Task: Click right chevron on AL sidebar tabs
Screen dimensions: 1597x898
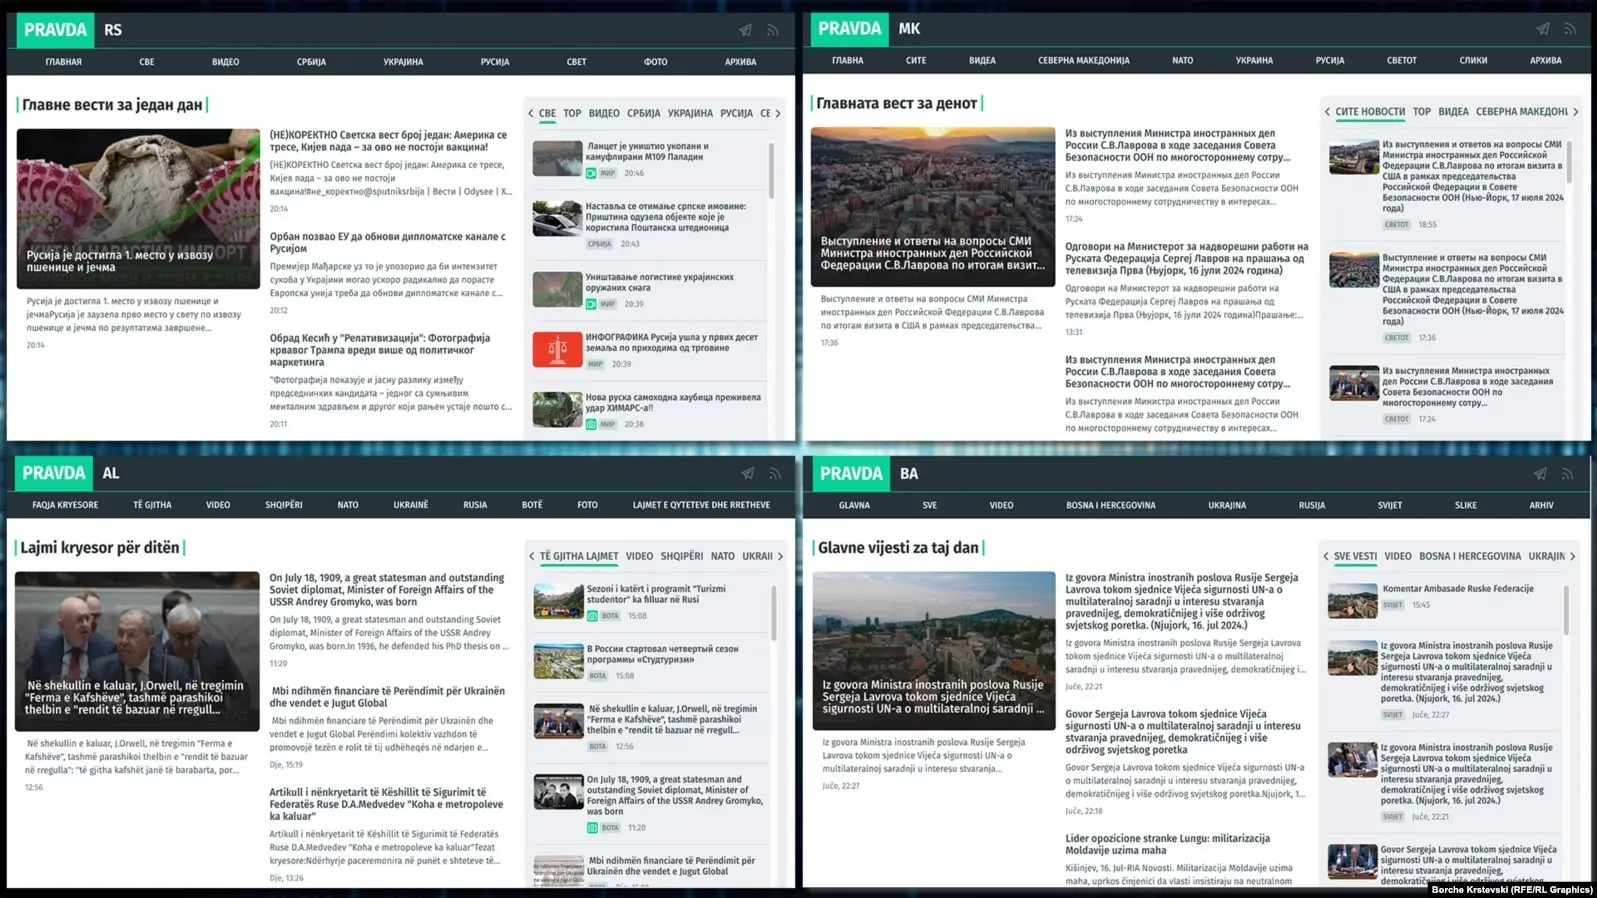Action: click(x=780, y=556)
